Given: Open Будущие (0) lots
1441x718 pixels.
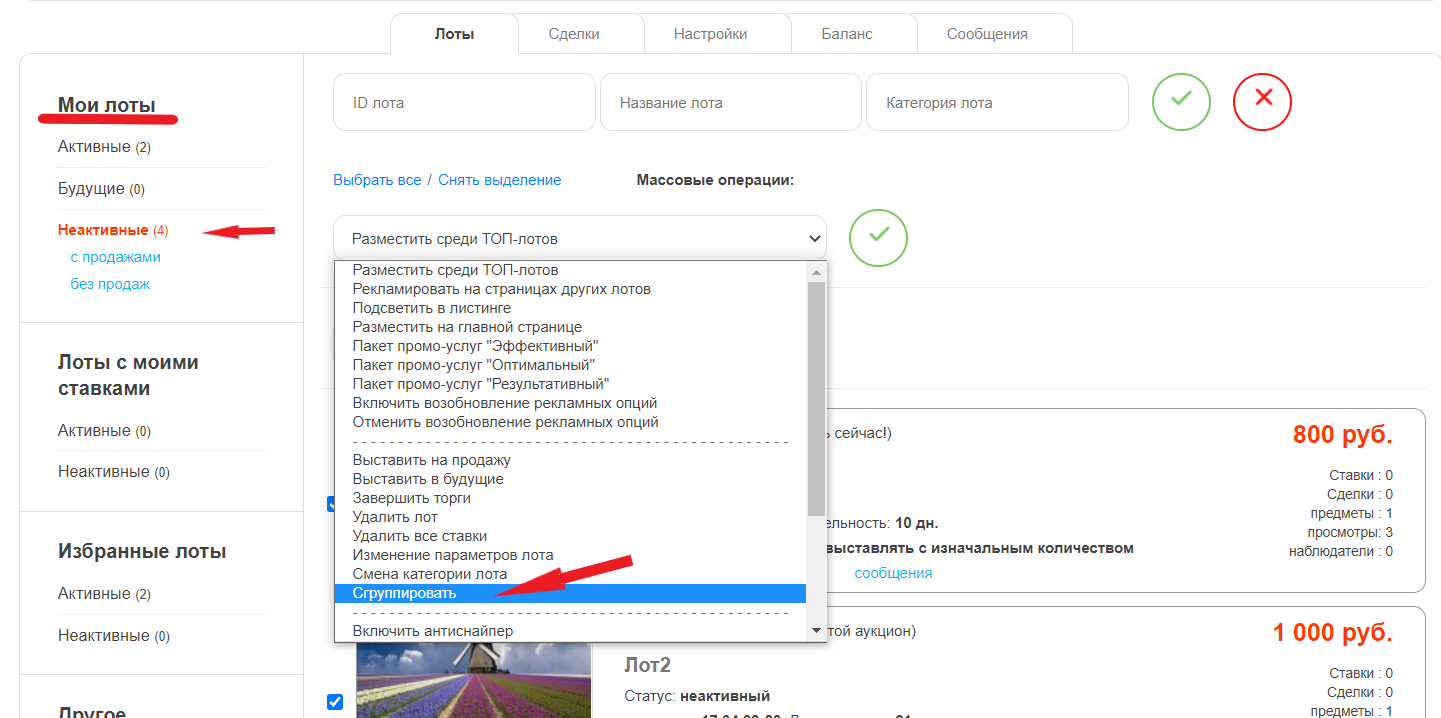Looking at the screenshot, I should pos(101,189).
